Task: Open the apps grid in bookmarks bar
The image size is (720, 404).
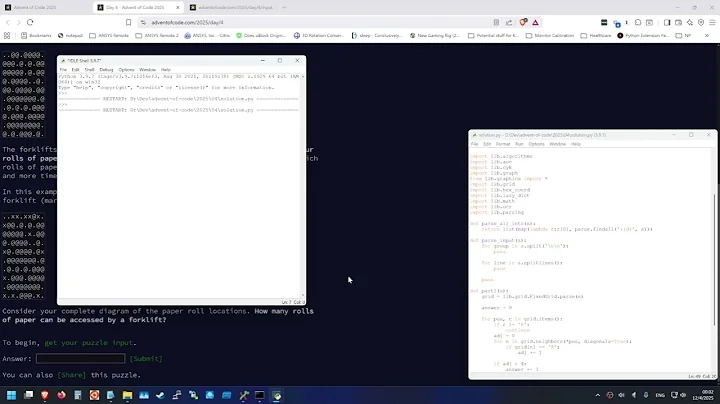Action: 7,35
